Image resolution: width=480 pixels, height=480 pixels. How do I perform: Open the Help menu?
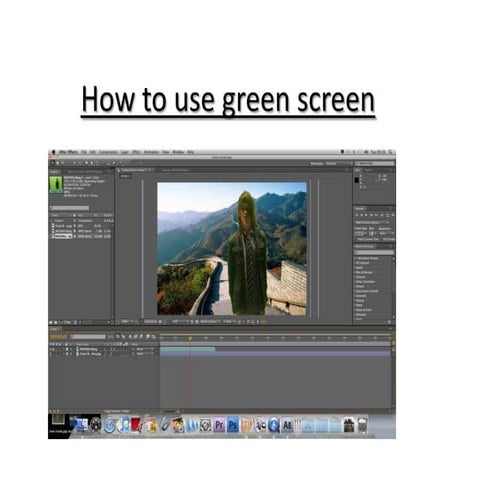190,152
